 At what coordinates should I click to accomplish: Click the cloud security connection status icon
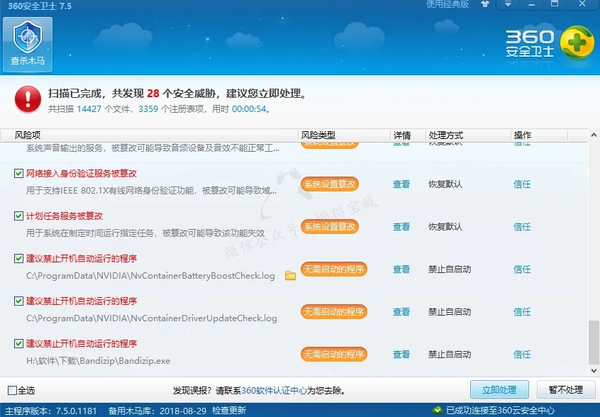pos(436,409)
